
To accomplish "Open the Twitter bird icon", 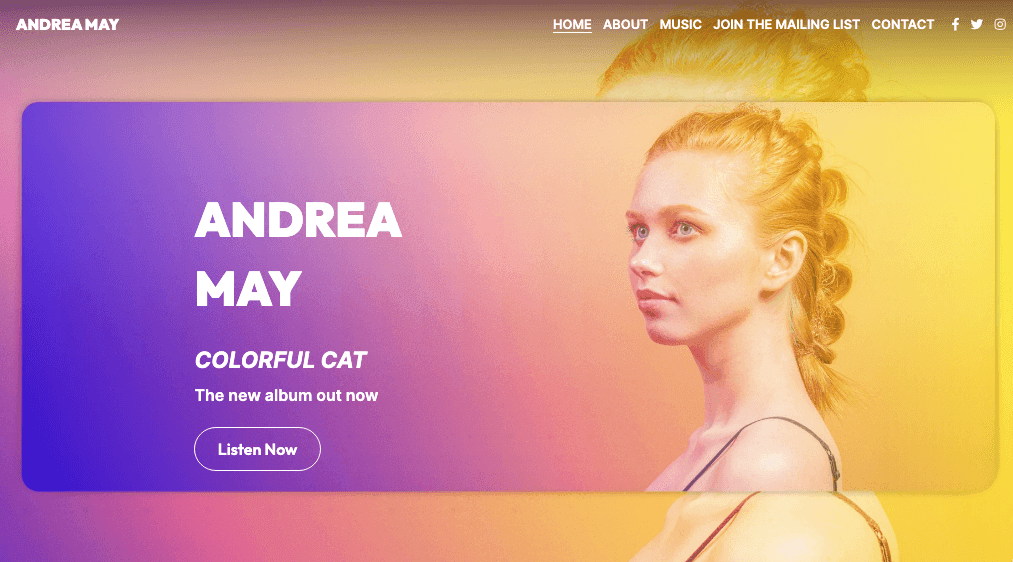I will 977,25.
